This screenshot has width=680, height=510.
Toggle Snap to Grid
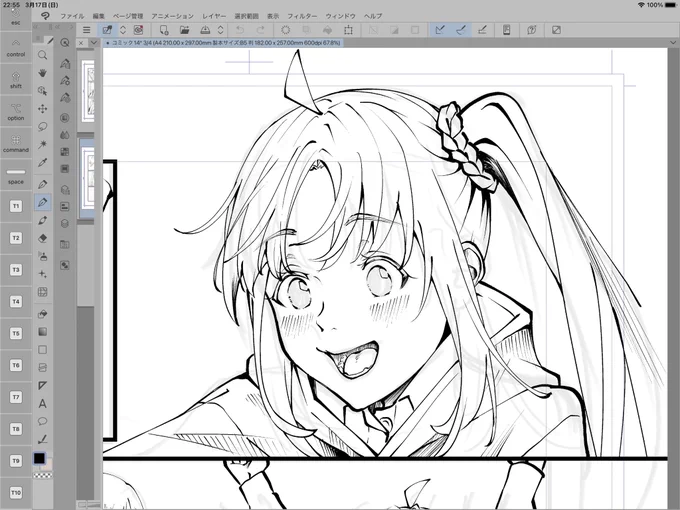482,30
